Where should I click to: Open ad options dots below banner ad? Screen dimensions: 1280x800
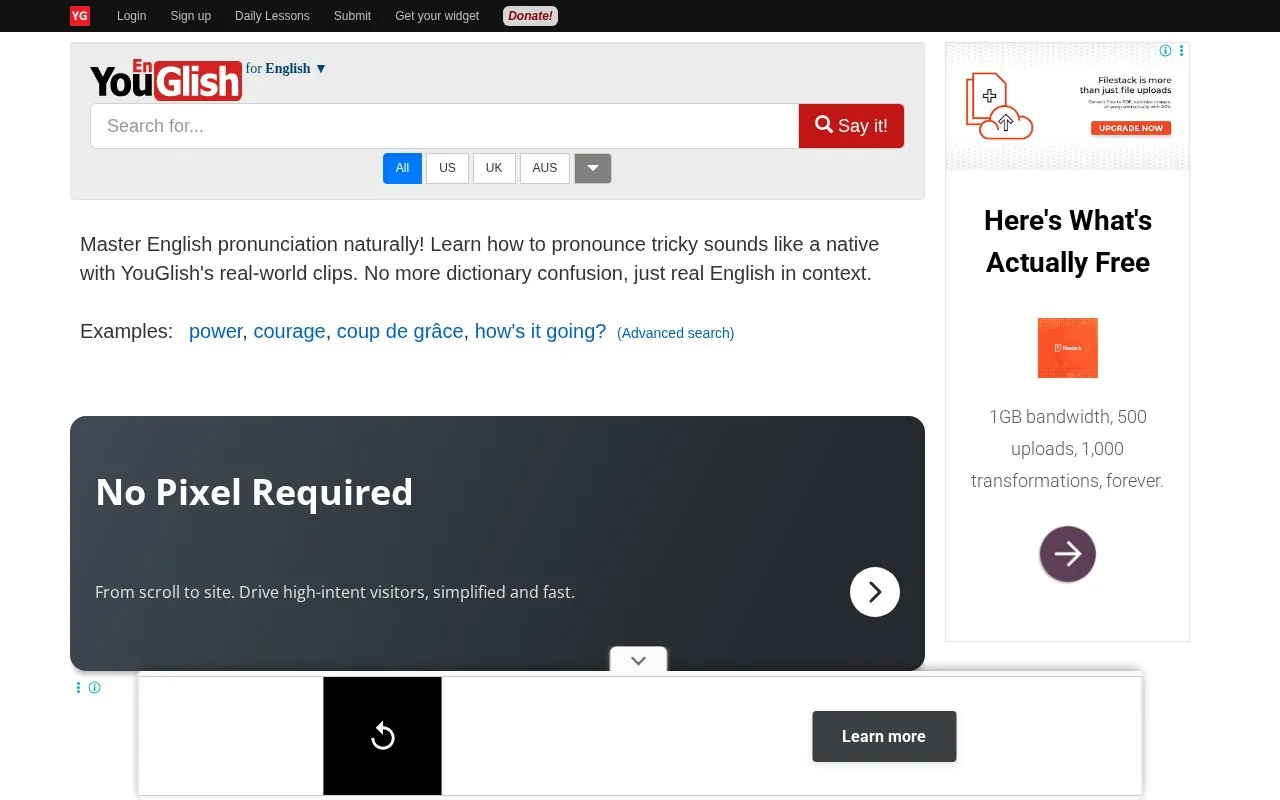click(x=78, y=687)
